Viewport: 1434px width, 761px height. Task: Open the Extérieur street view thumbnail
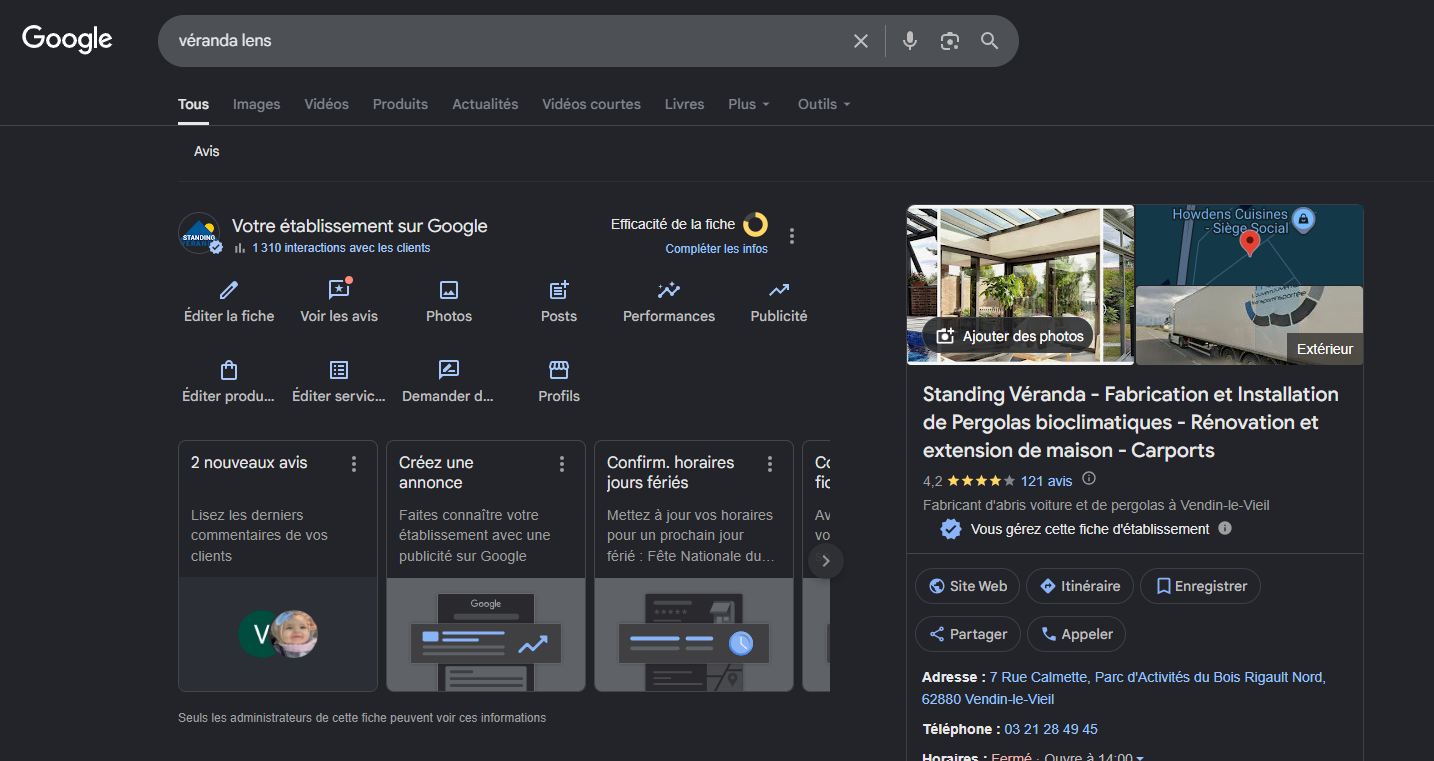coord(1250,326)
